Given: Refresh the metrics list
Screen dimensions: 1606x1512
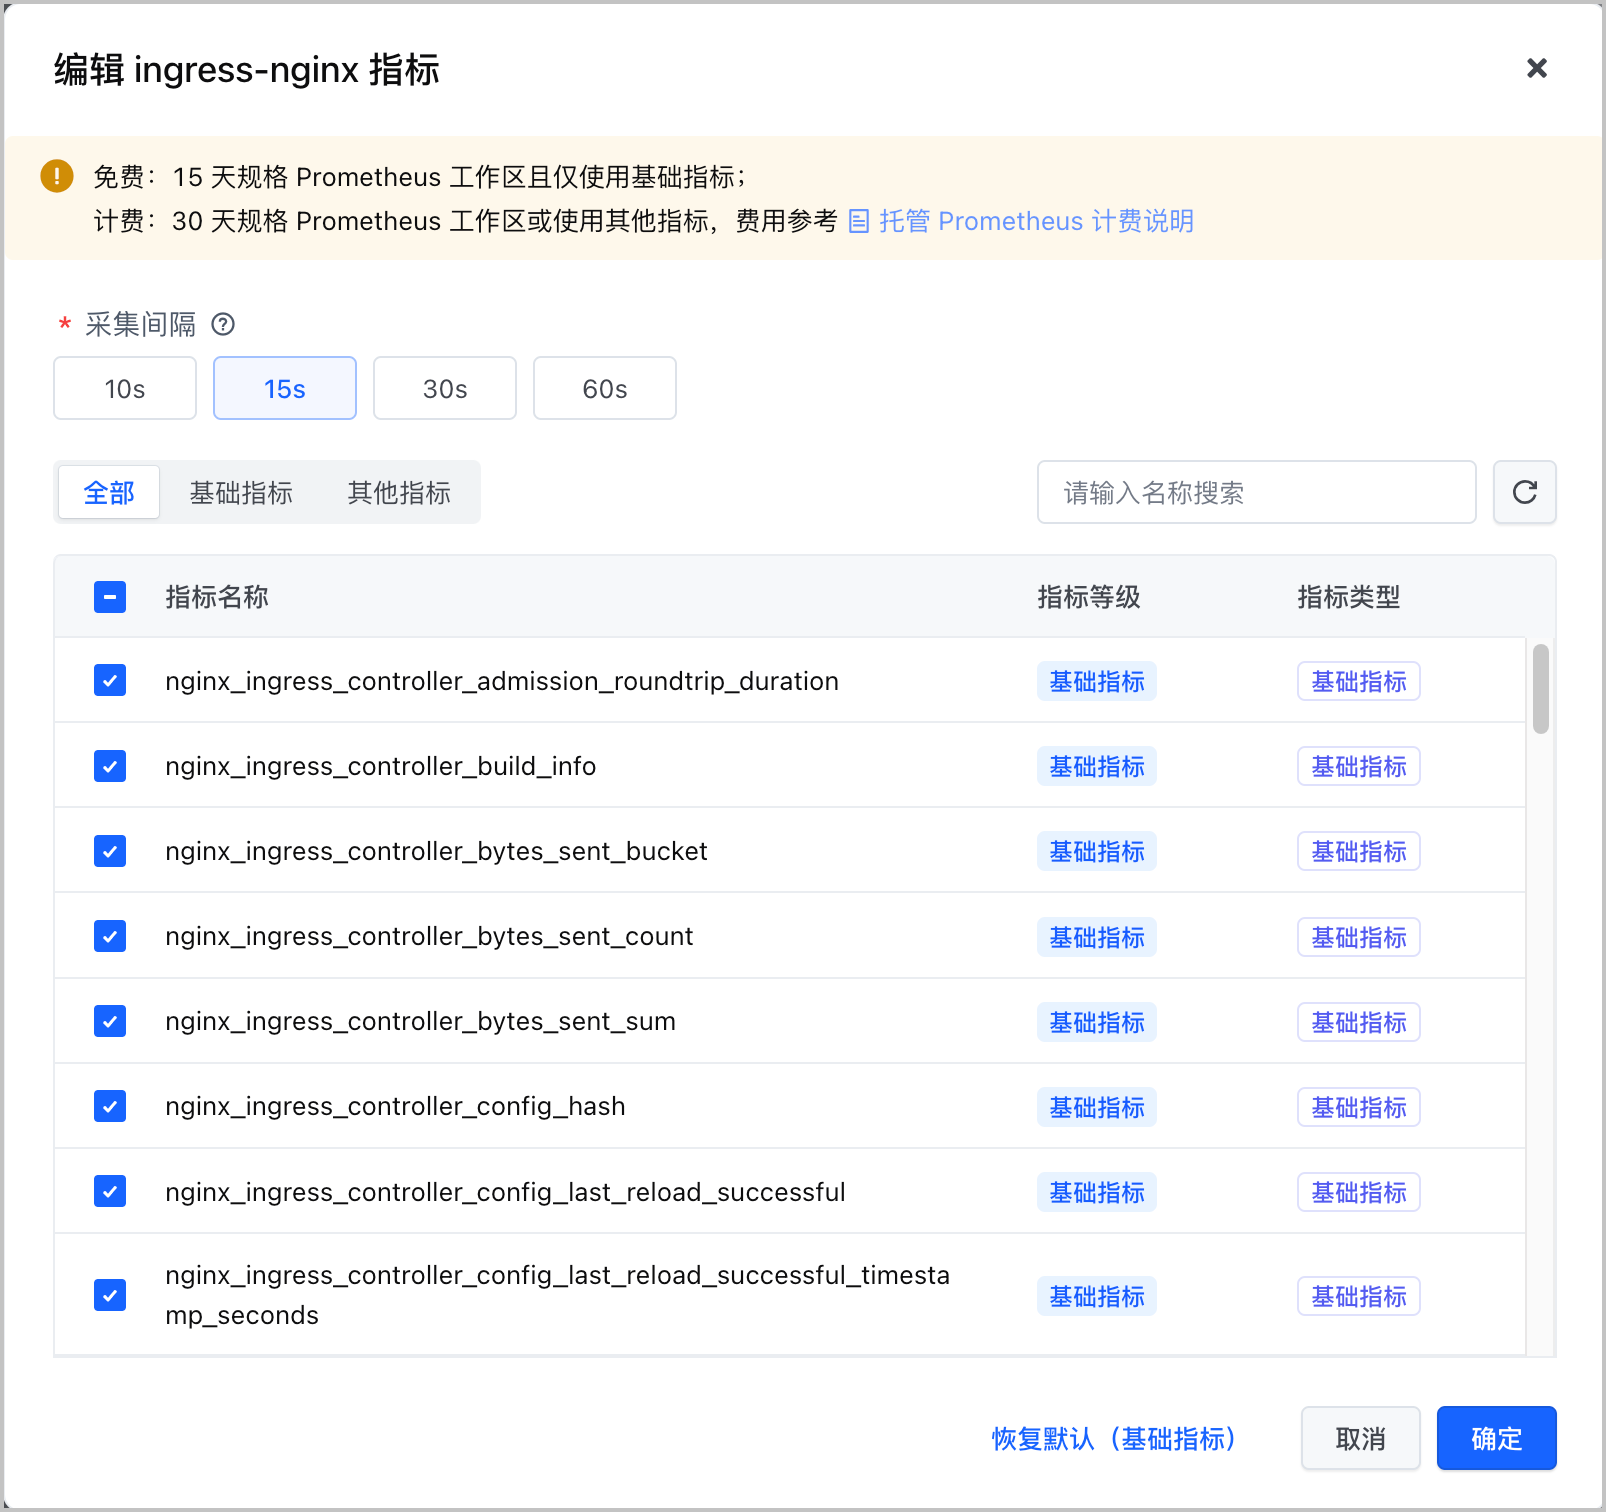Looking at the screenshot, I should click(1525, 492).
